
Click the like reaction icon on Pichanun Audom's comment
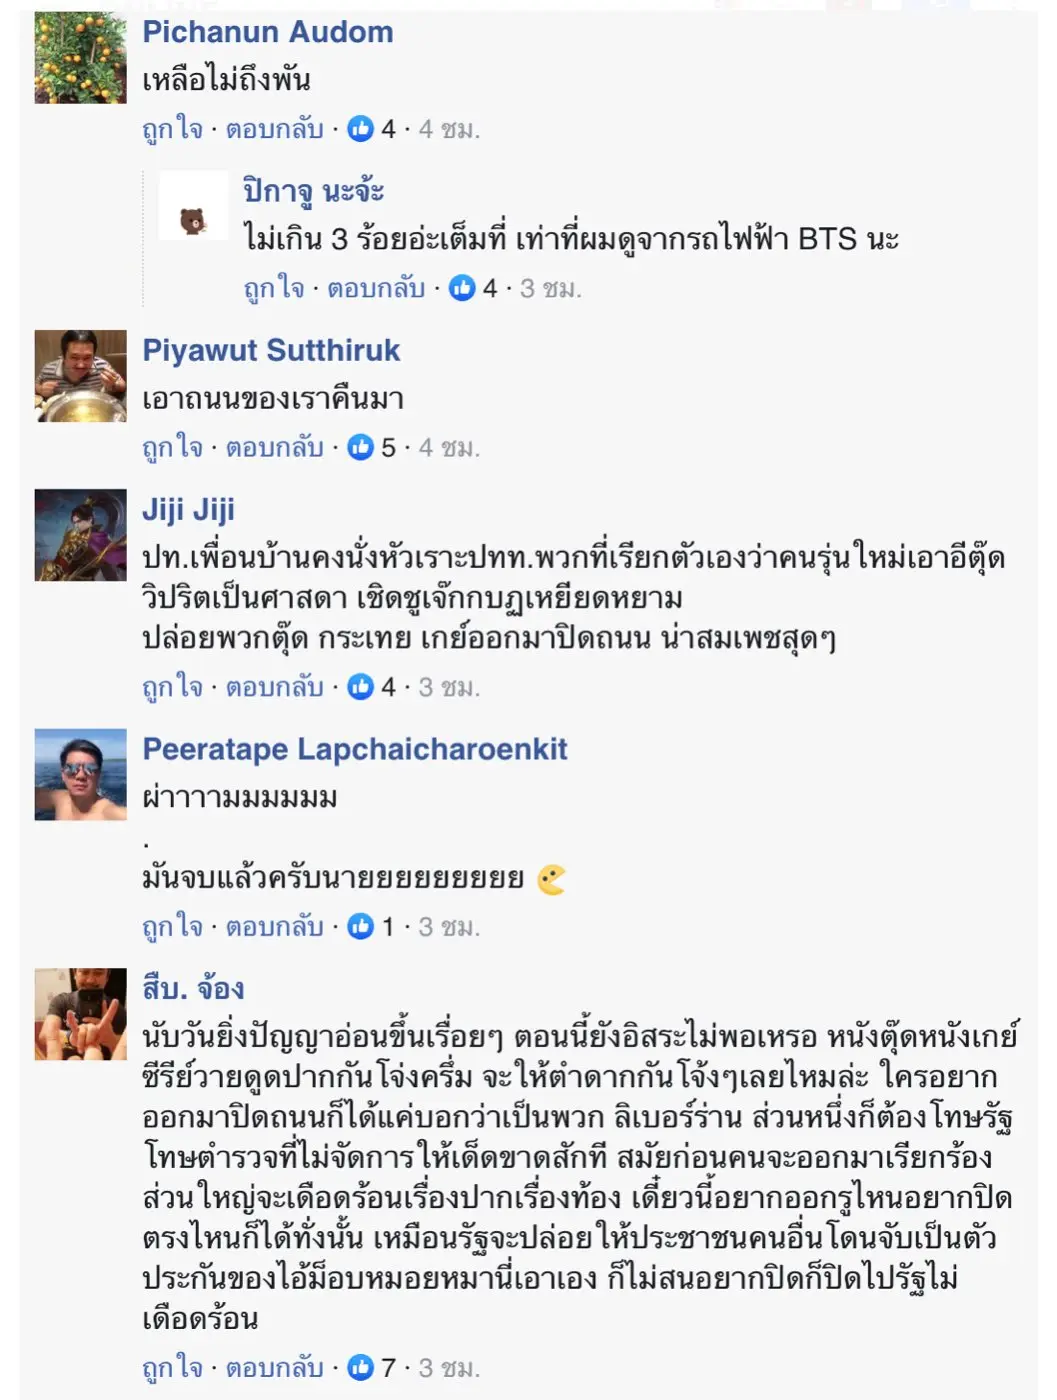click(360, 129)
